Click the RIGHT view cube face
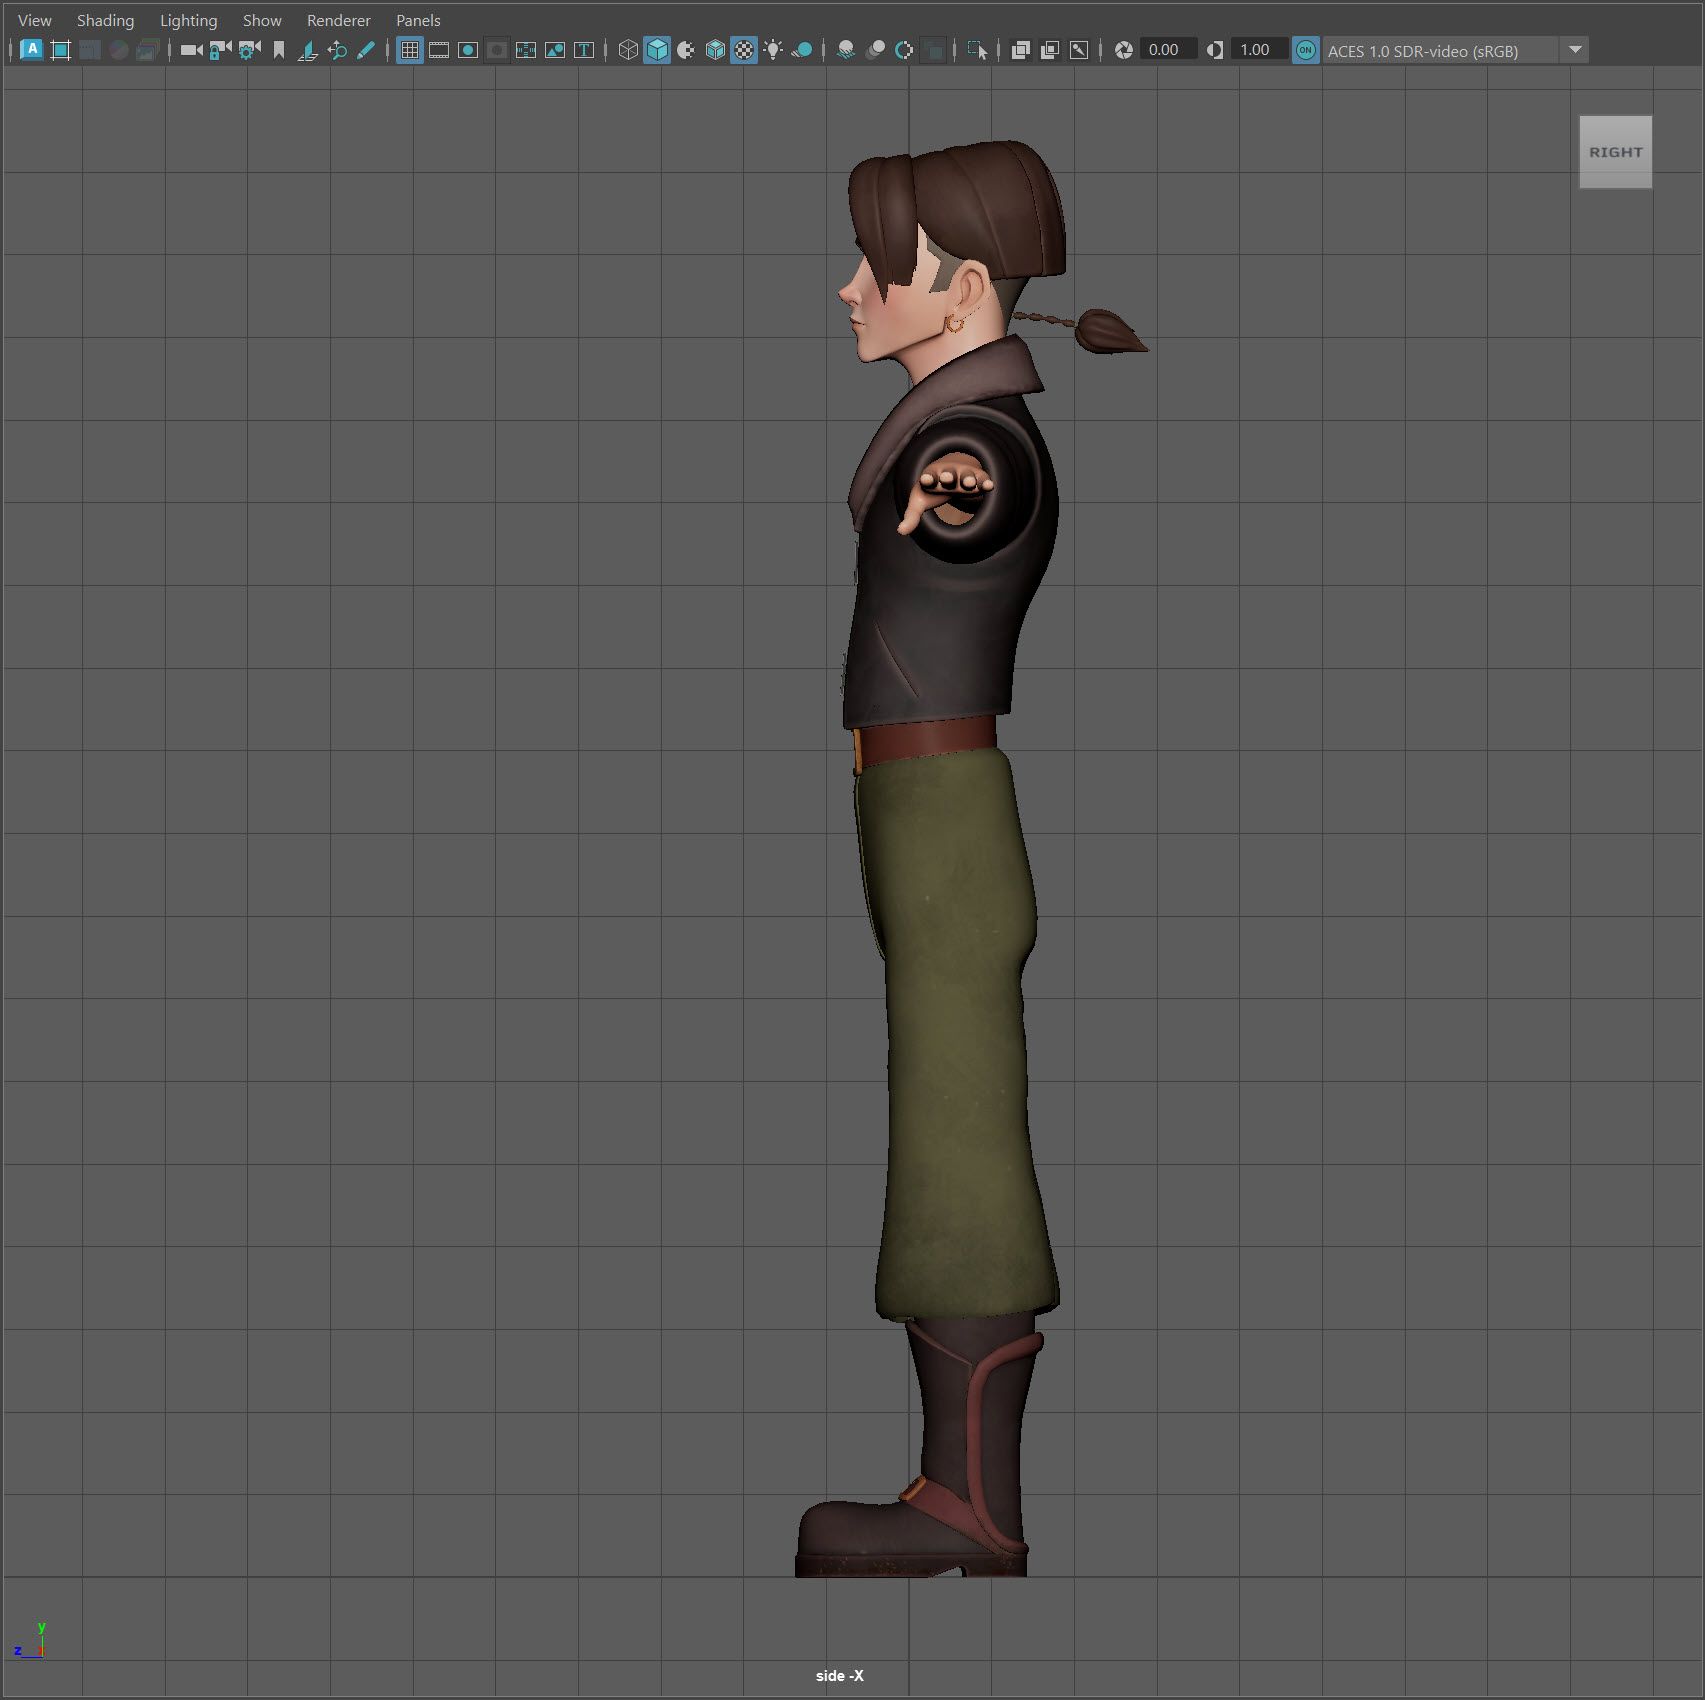Image resolution: width=1705 pixels, height=1700 pixels. point(1615,152)
